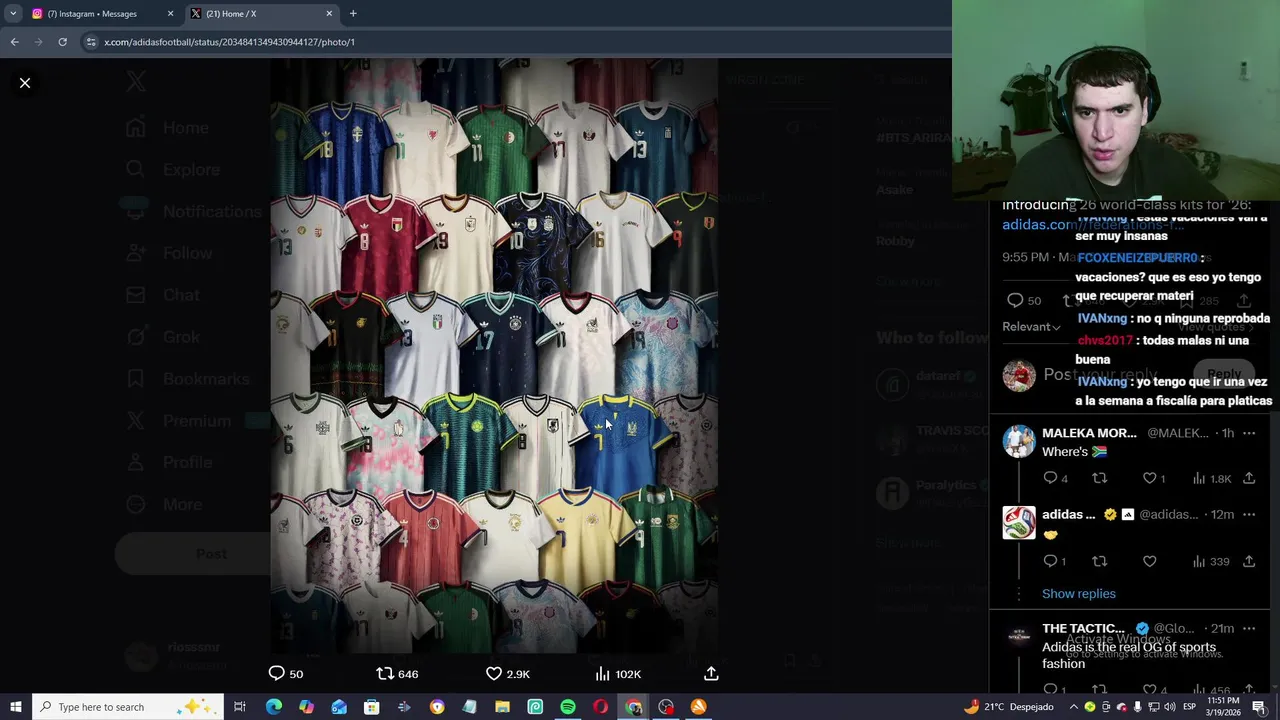
Task: Open more options on THE TACTIC... comment
Action: (x=1249, y=629)
